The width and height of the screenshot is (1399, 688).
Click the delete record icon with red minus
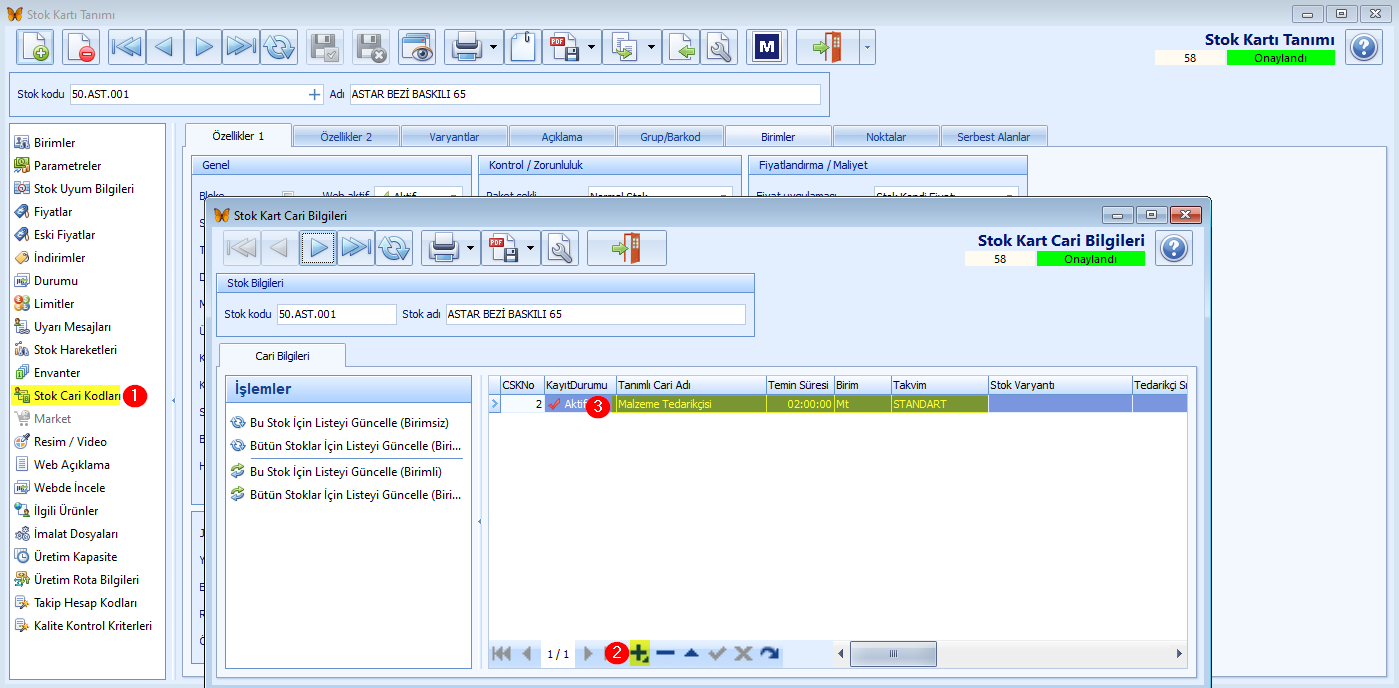pos(81,47)
